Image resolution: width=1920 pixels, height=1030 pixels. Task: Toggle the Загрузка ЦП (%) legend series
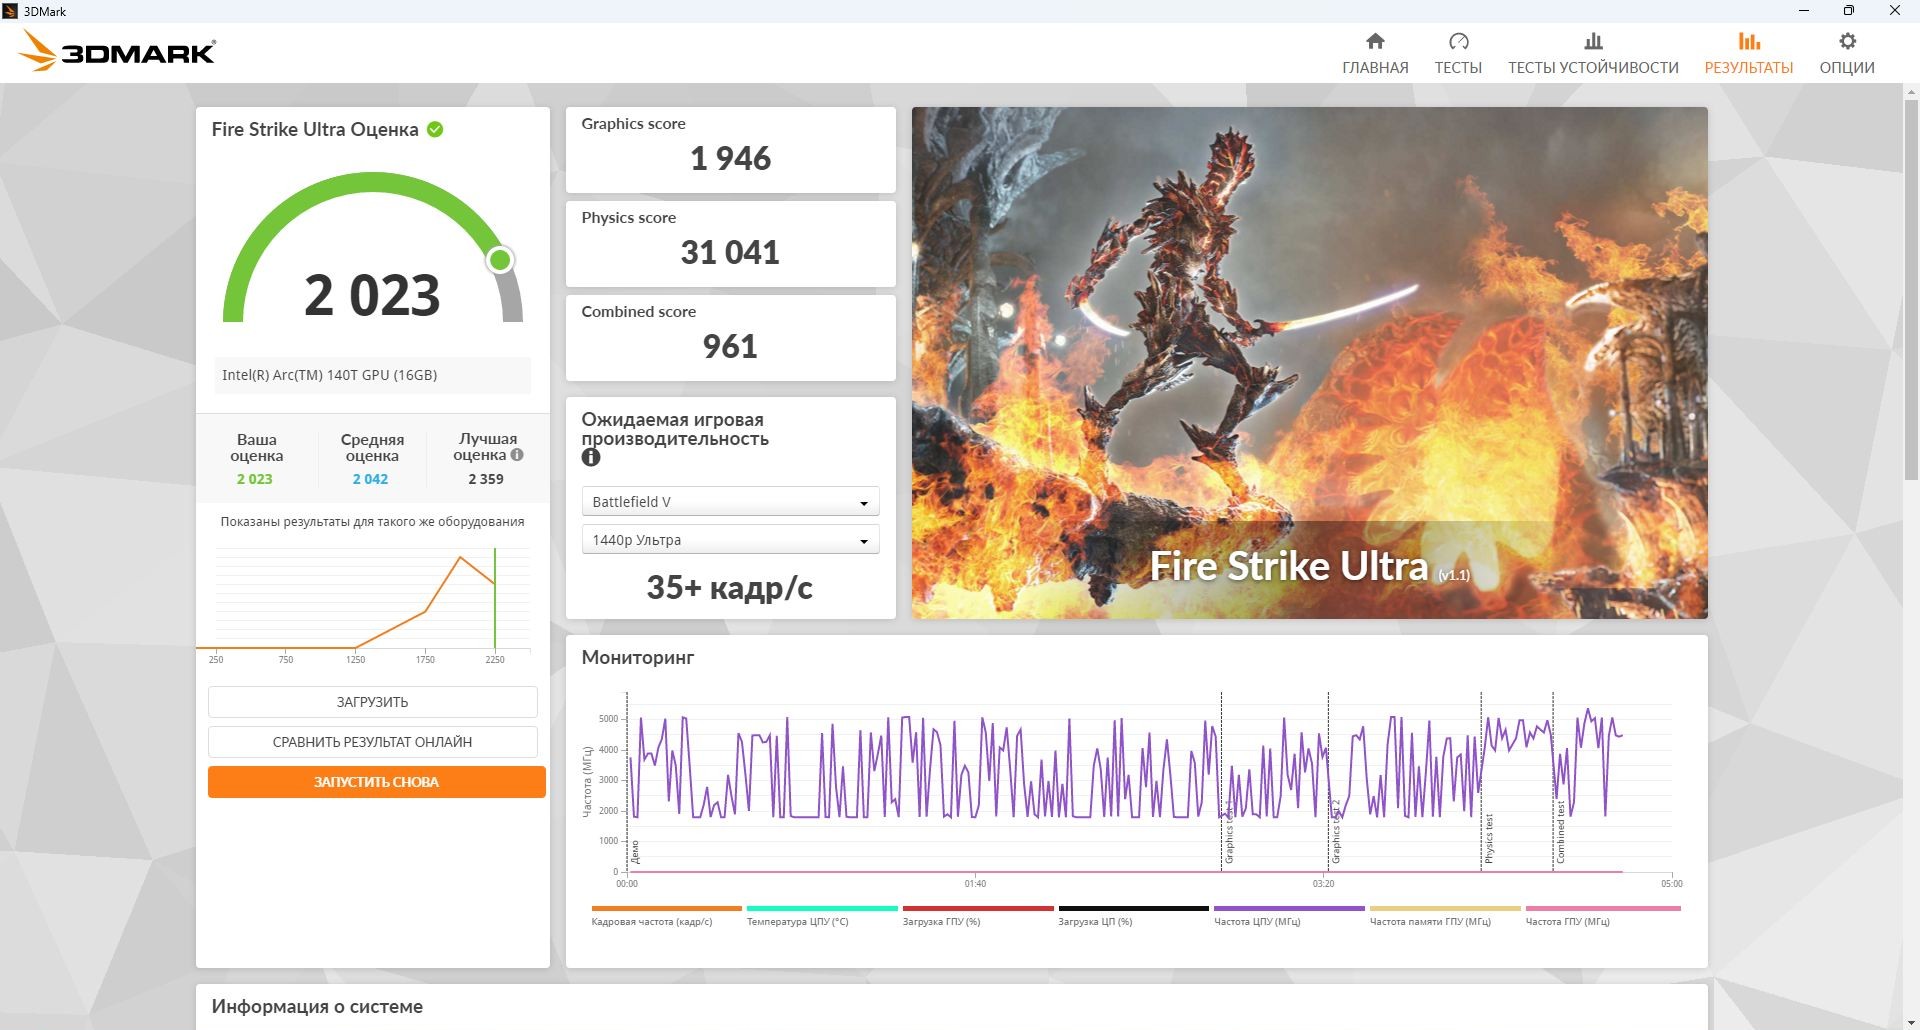(x=1133, y=916)
